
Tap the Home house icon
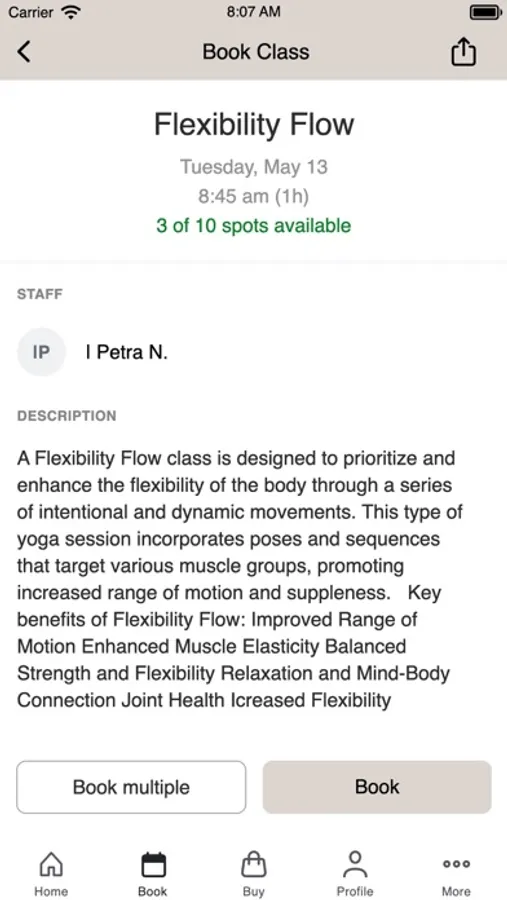coord(51,864)
